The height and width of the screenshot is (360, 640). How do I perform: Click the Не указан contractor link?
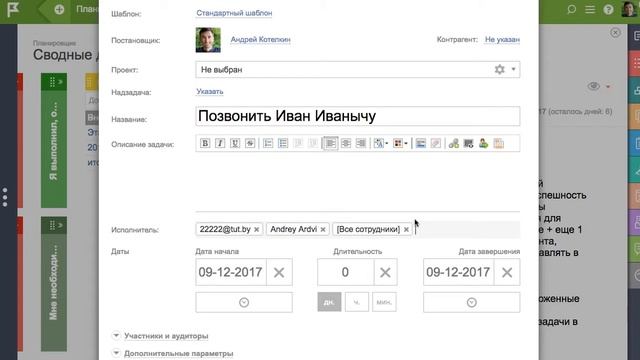502,40
